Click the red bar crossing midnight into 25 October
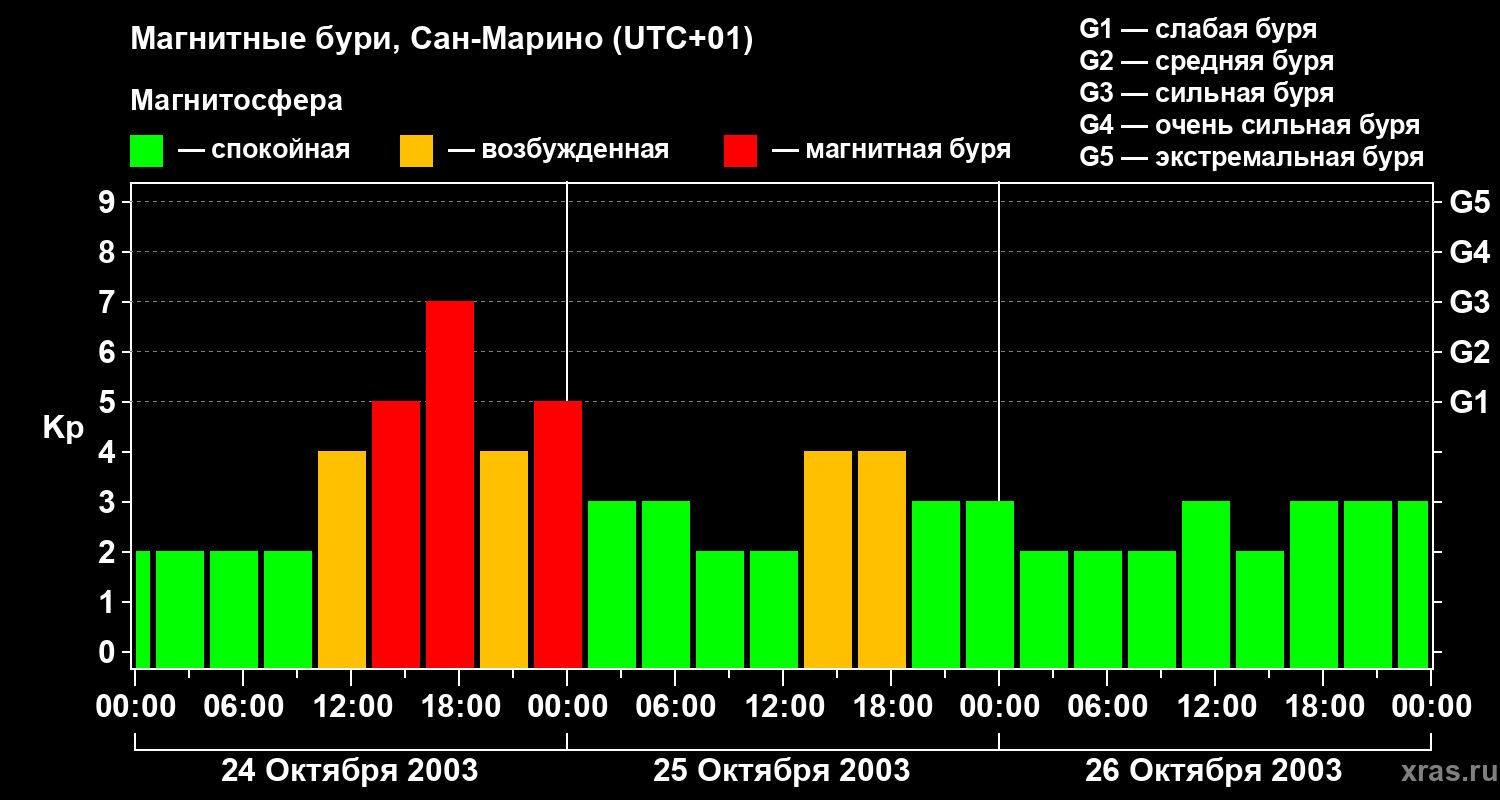Screen dimensions: 1500x800 [x=558, y=534]
